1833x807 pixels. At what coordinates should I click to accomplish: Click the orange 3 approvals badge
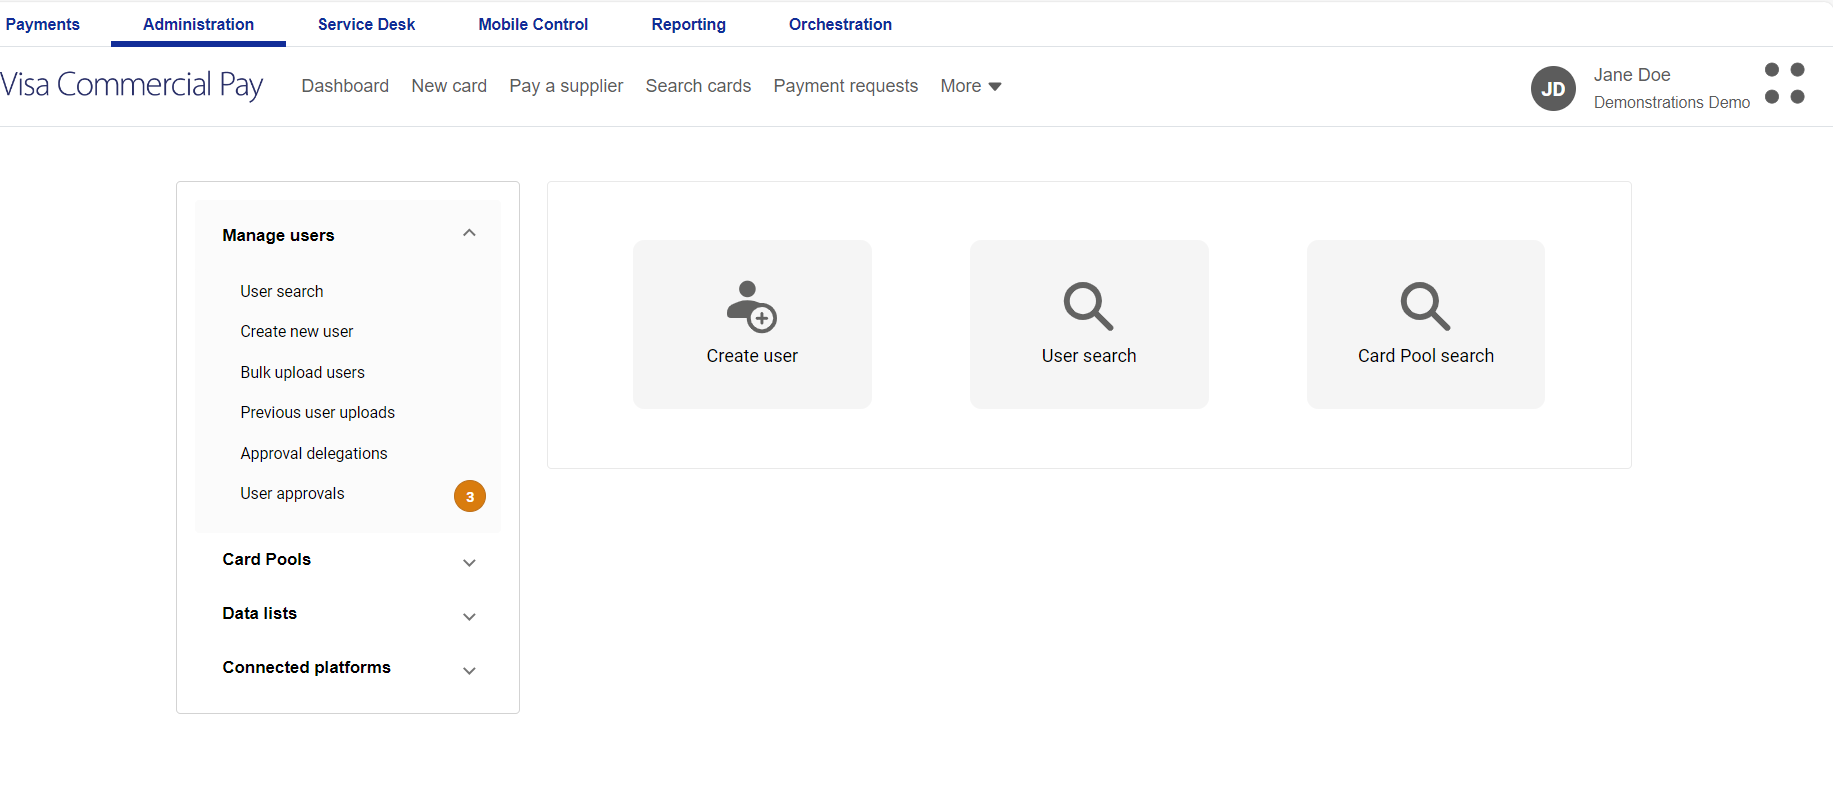pos(470,496)
